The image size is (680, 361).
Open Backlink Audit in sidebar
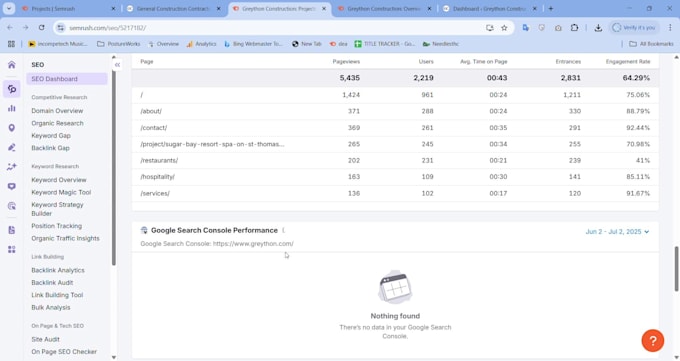(x=52, y=282)
